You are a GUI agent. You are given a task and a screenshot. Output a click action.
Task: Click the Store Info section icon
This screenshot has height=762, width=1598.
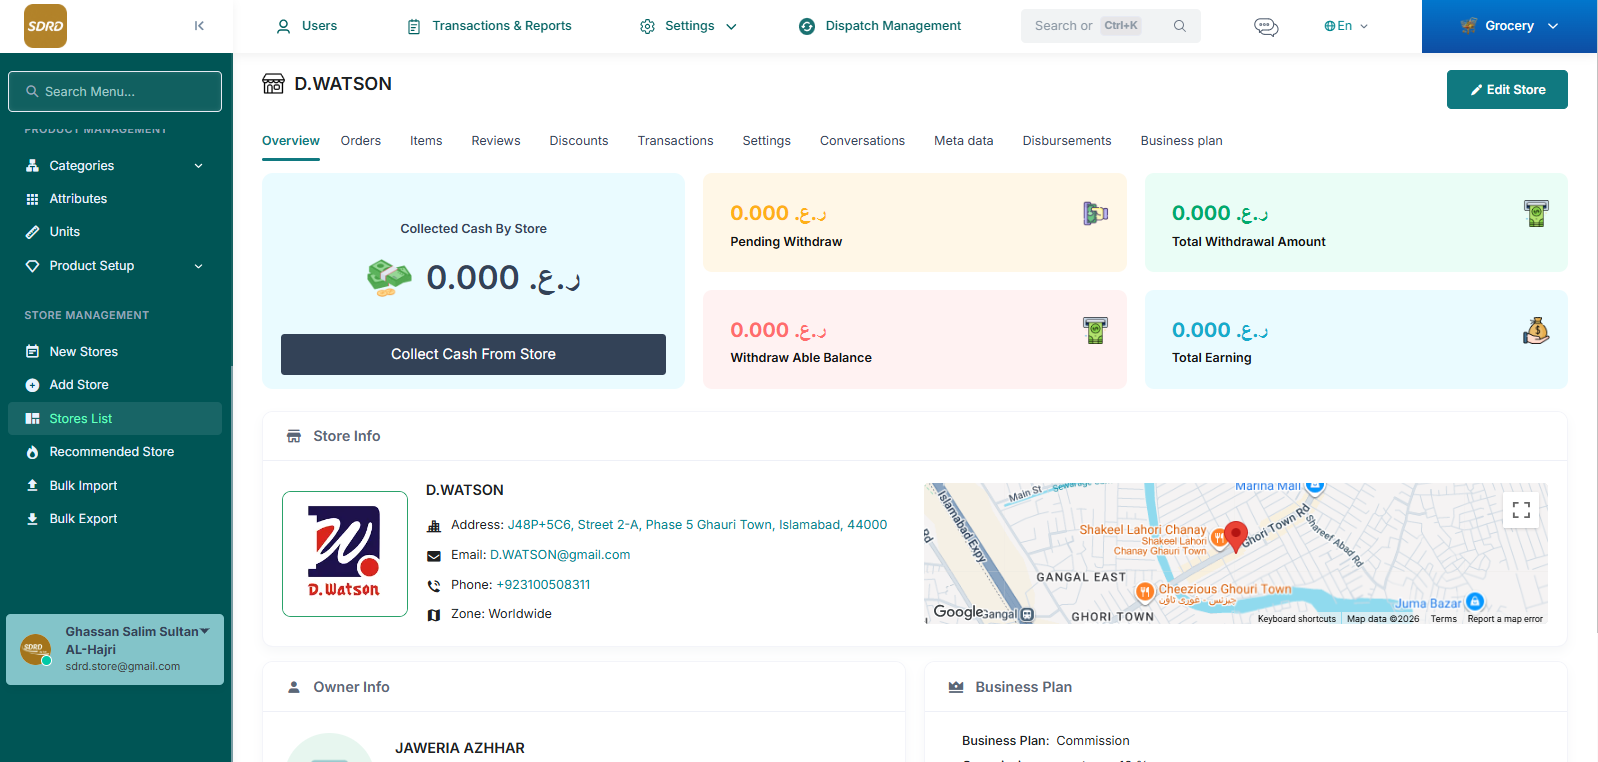pos(294,436)
